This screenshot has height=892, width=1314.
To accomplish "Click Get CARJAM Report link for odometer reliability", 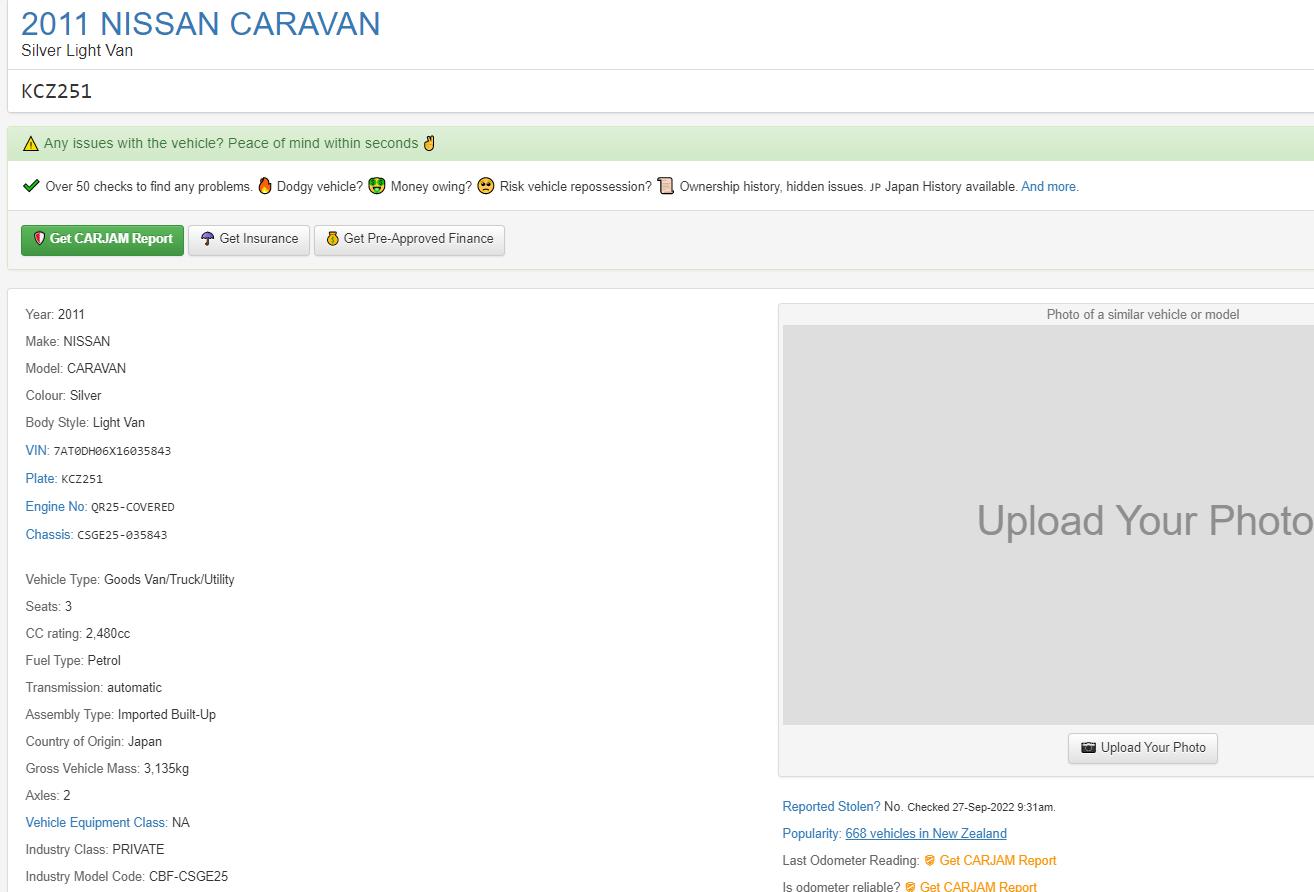I will (978, 887).
